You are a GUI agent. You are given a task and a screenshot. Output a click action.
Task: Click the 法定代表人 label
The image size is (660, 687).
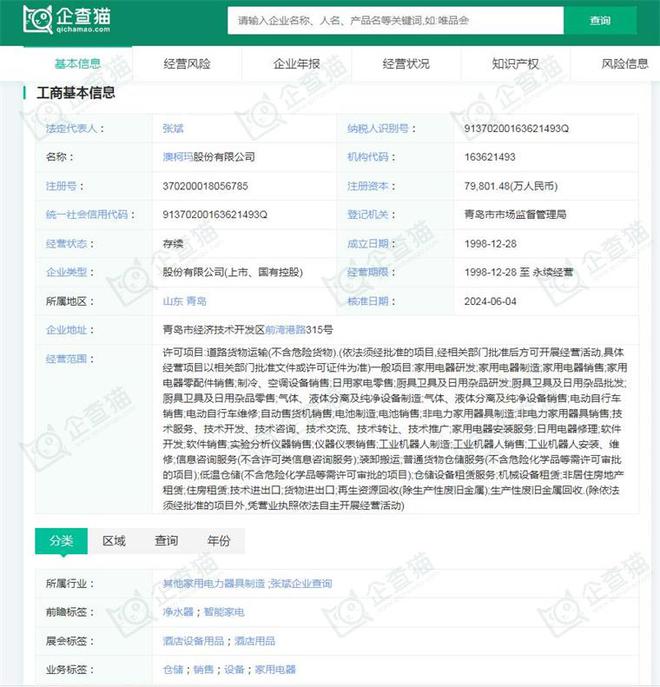(71, 128)
